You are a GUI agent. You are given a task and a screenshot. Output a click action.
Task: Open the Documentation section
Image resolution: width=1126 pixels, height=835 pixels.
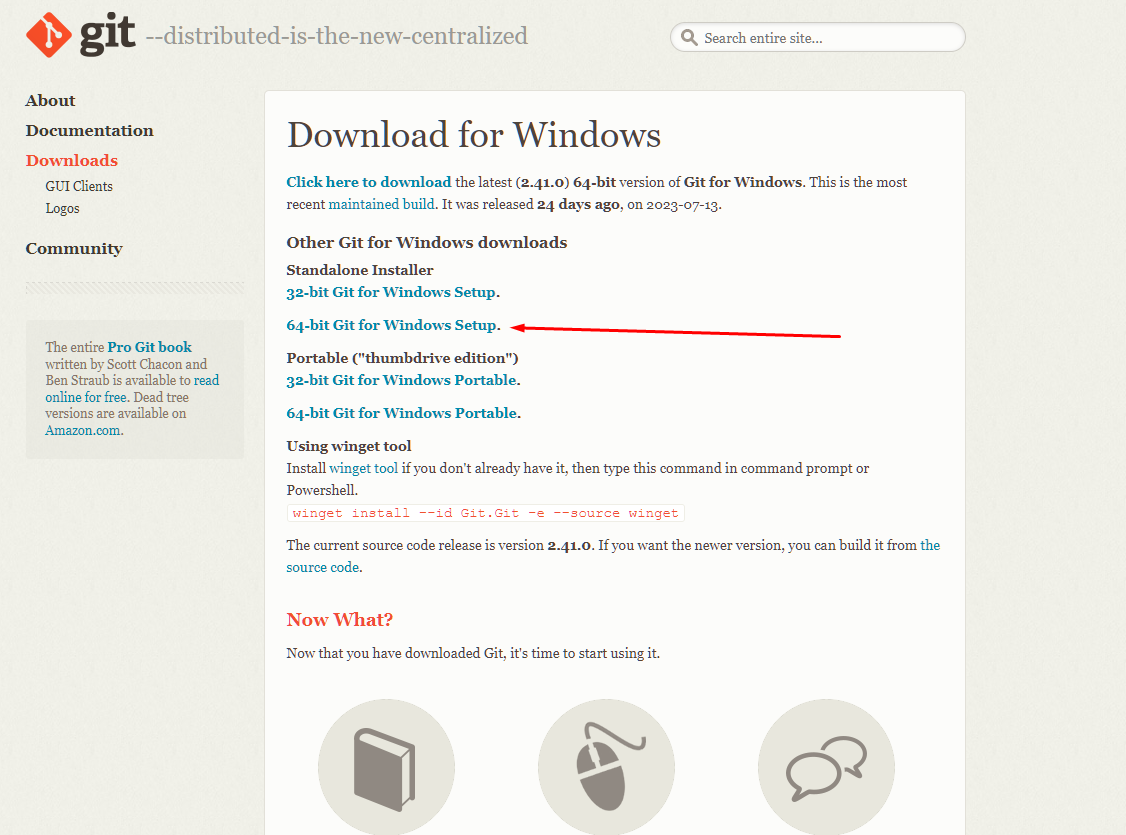point(90,131)
